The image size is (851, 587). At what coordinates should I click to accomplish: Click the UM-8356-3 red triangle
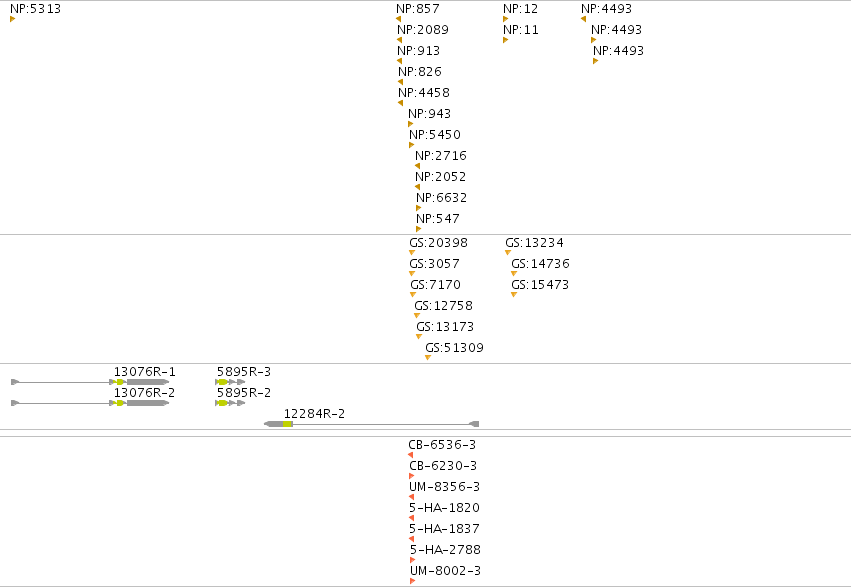click(411, 497)
